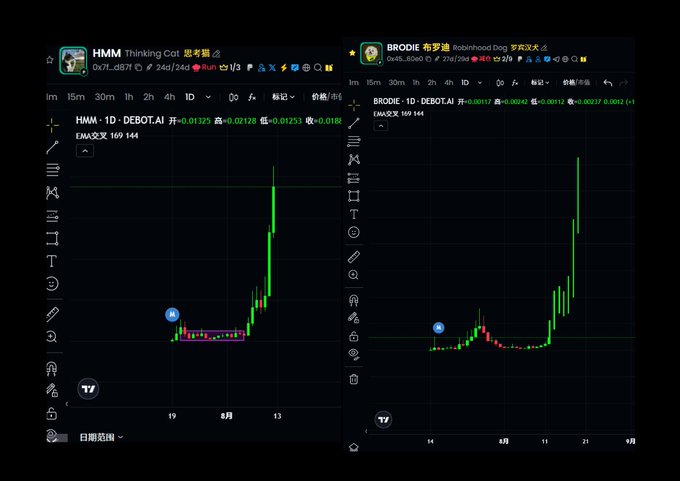Hide all drawings via eye icon on BRODIE chart
Image resolution: width=680 pixels, height=481 pixels.
pyautogui.click(x=353, y=354)
